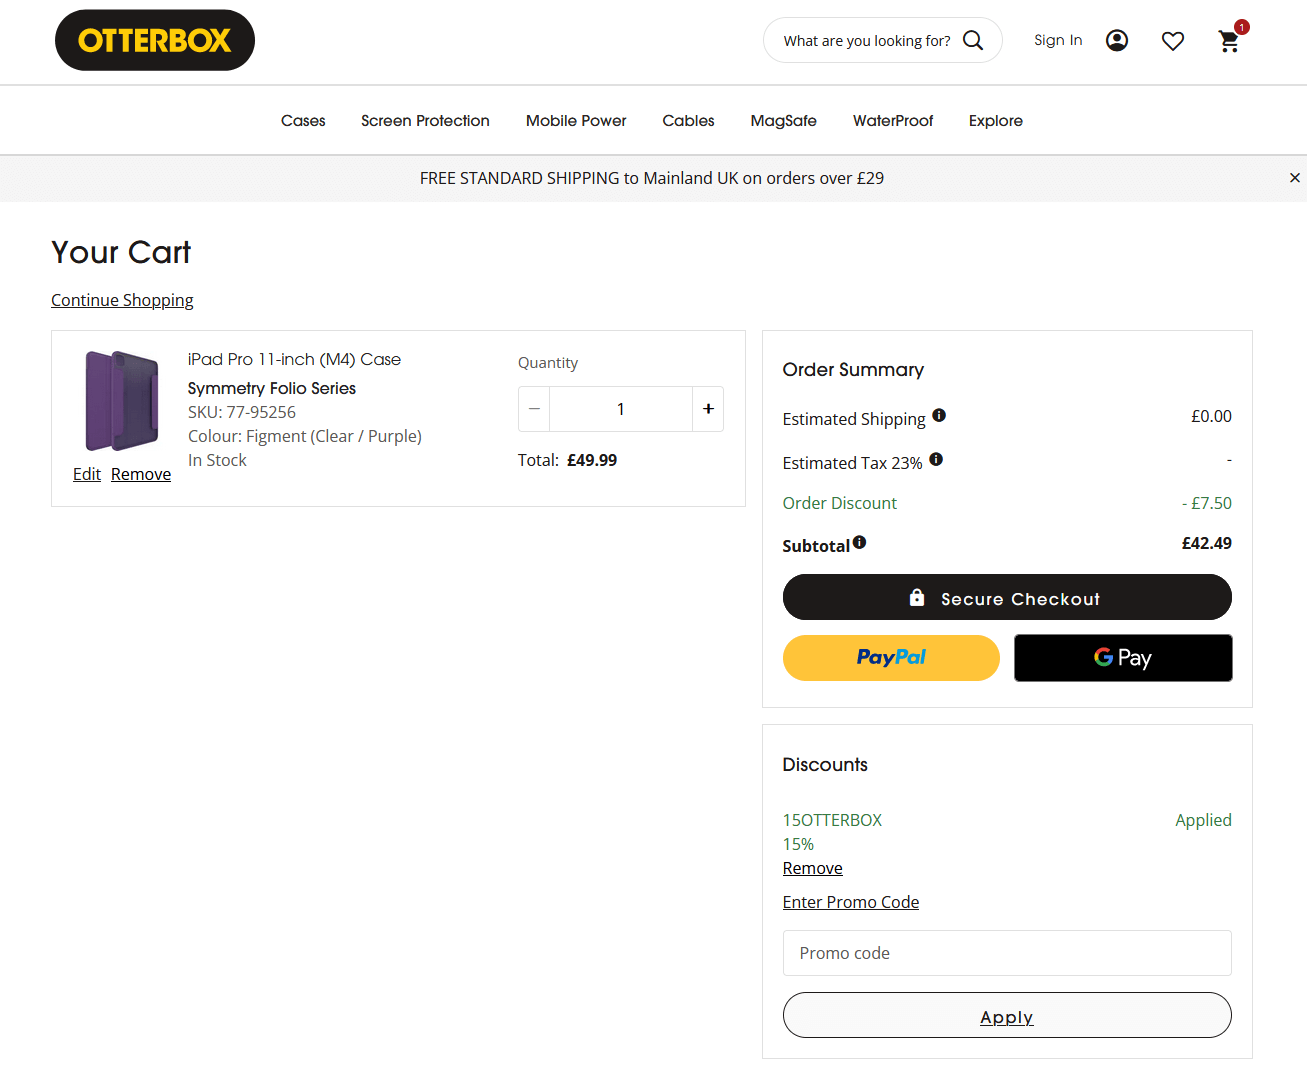The image size is (1307, 1070).
Task: Click the search magnifier icon
Action: pyautogui.click(x=973, y=40)
